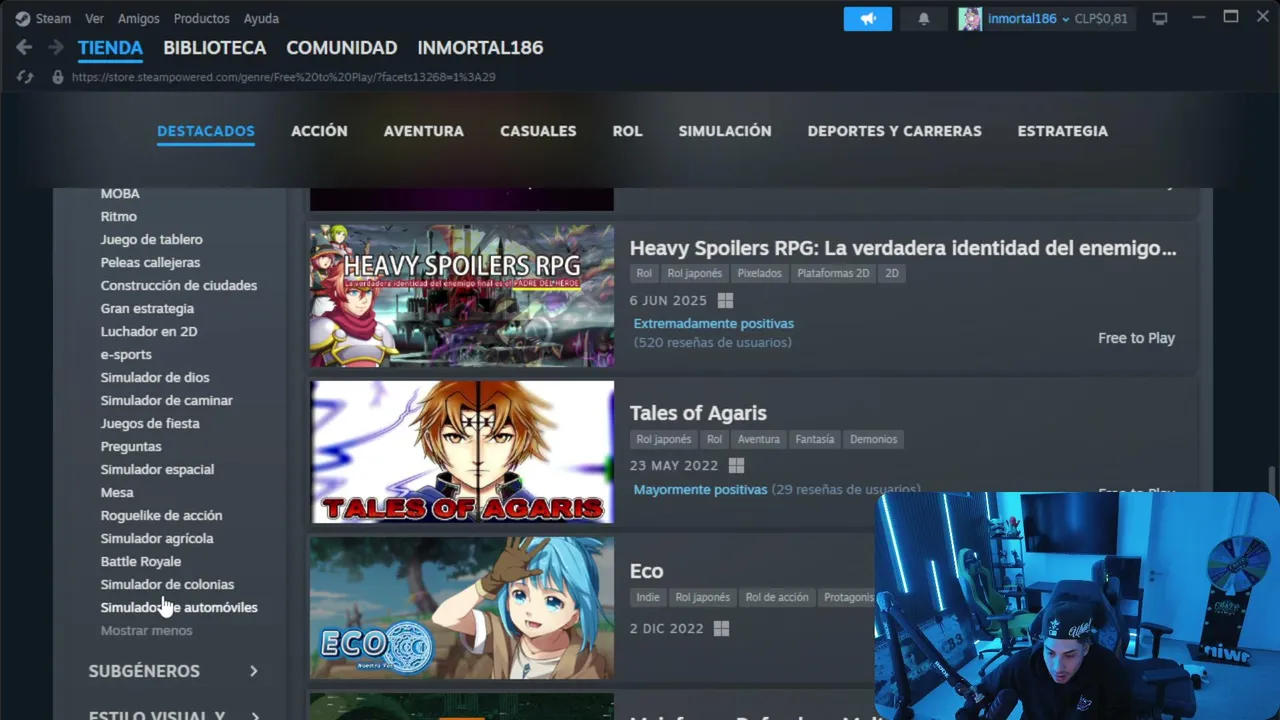Click the Demonios tag

coord(874,439)
